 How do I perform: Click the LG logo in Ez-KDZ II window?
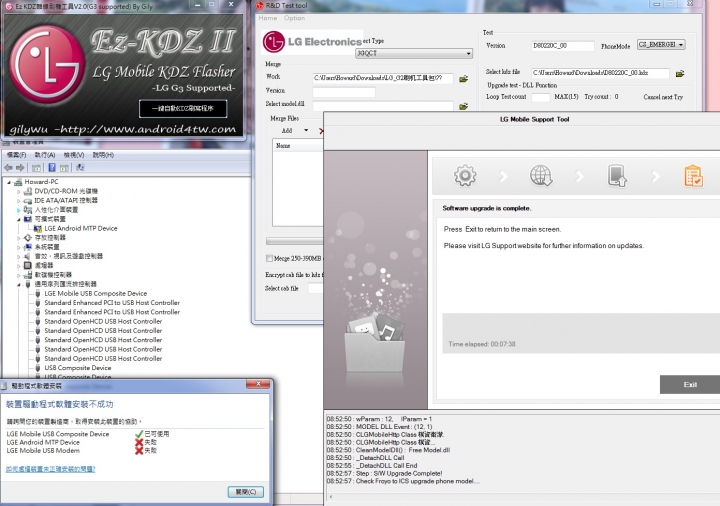47,64
